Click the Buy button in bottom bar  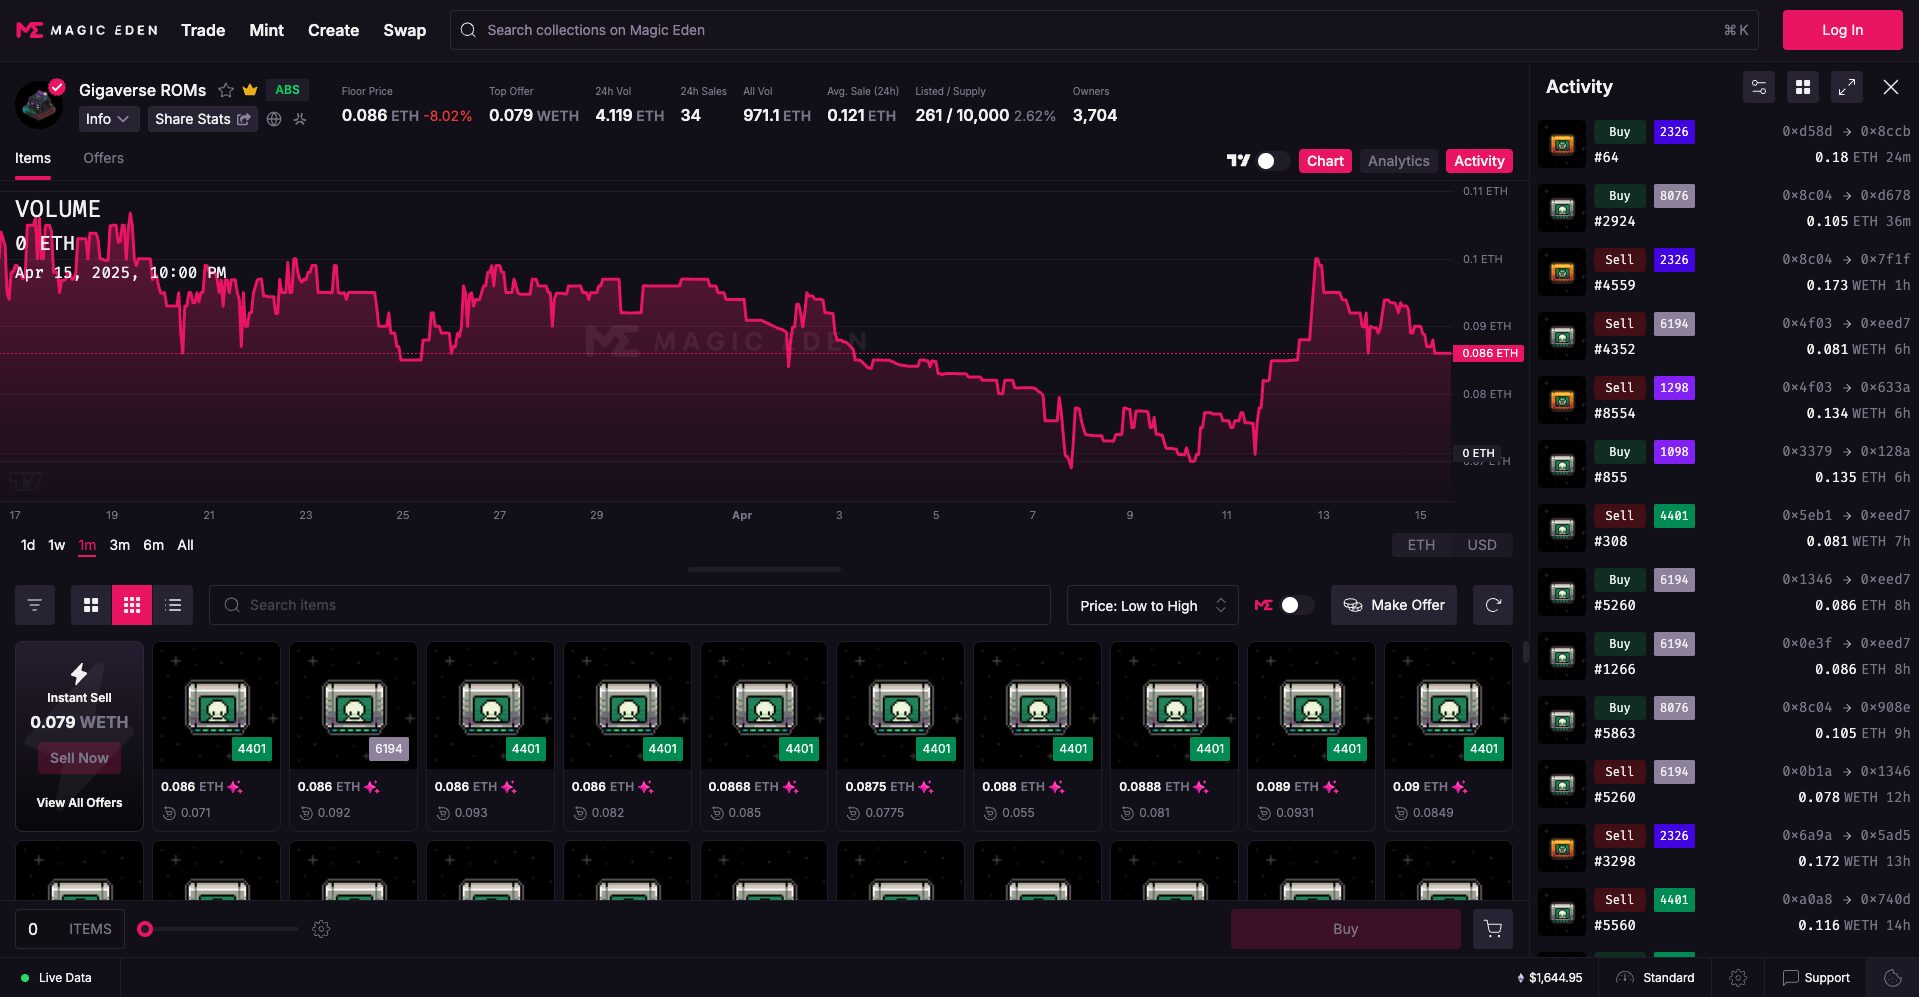[x=1345, y=929]
